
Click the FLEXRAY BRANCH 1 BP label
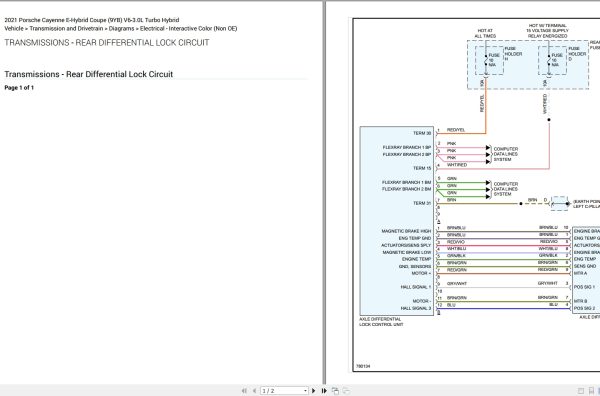(x=407, y=147)
